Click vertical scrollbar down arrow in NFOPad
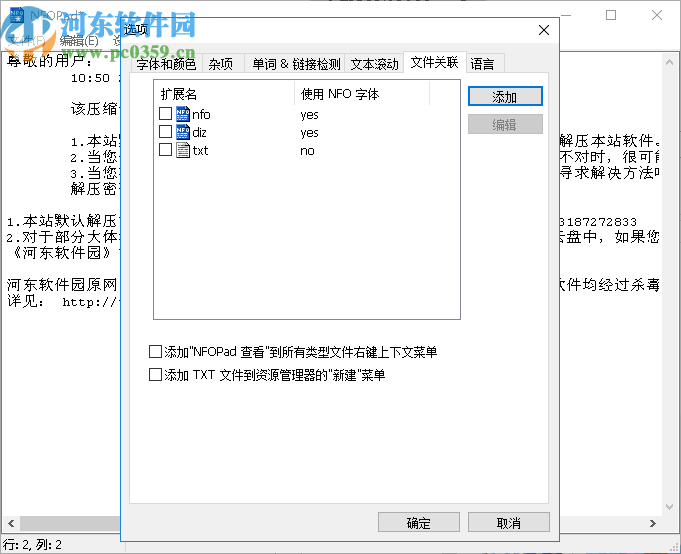Image resolution: width=681 pixels, height=554 pixels. 669,507
